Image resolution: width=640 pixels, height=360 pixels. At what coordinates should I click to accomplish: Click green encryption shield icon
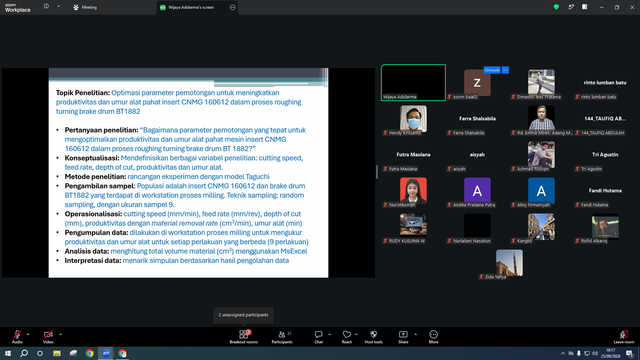point(556,7)
